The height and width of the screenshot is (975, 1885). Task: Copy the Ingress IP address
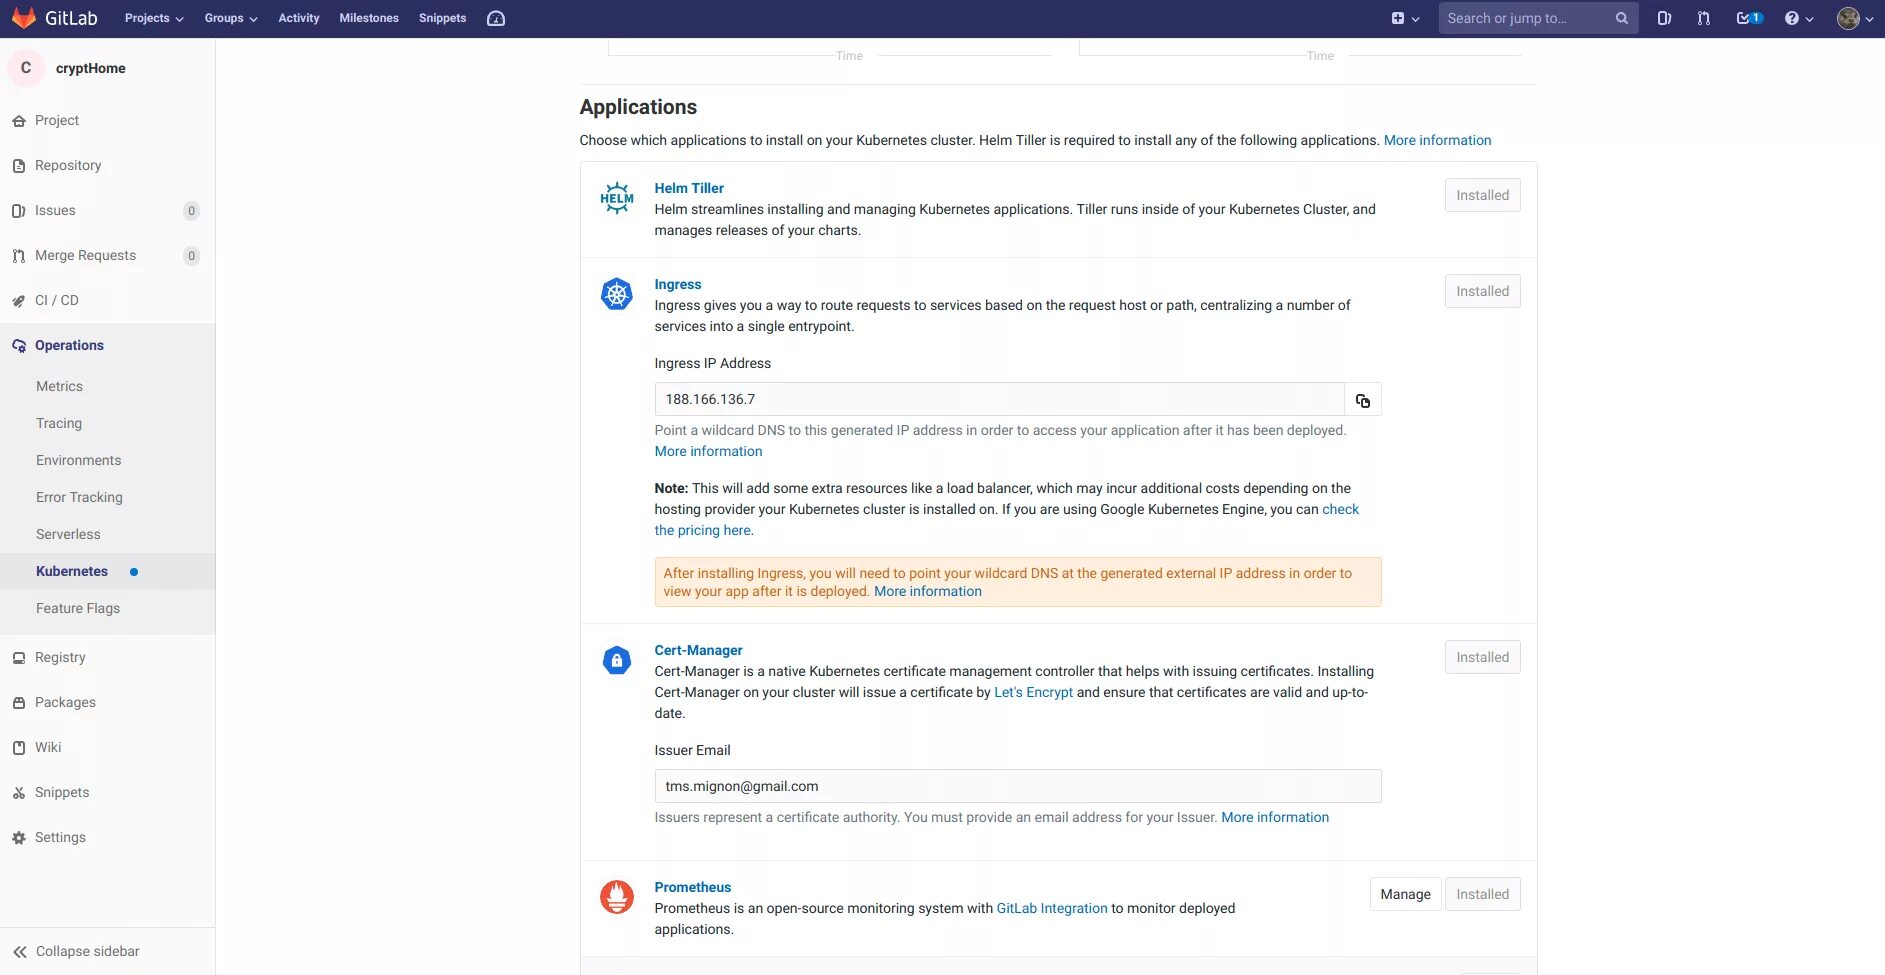(1362, 400)
